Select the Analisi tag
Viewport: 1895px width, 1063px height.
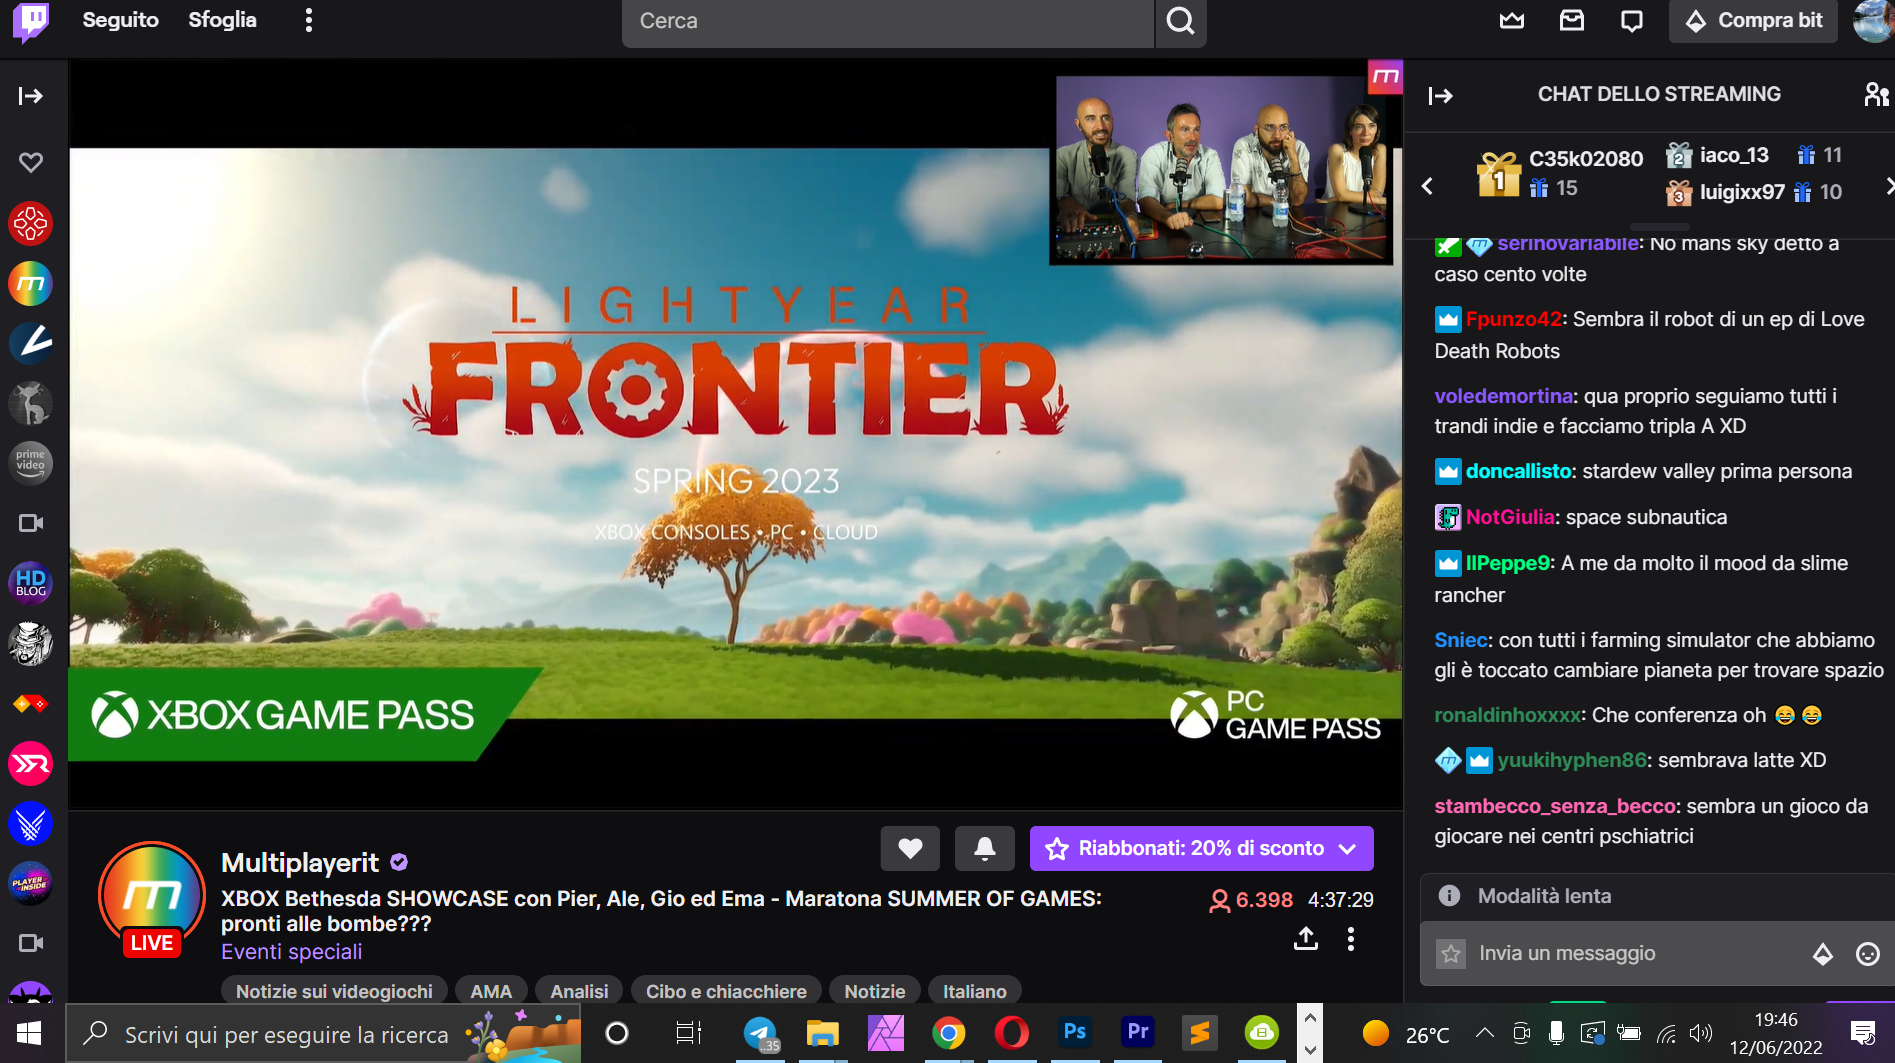[579, 991]
